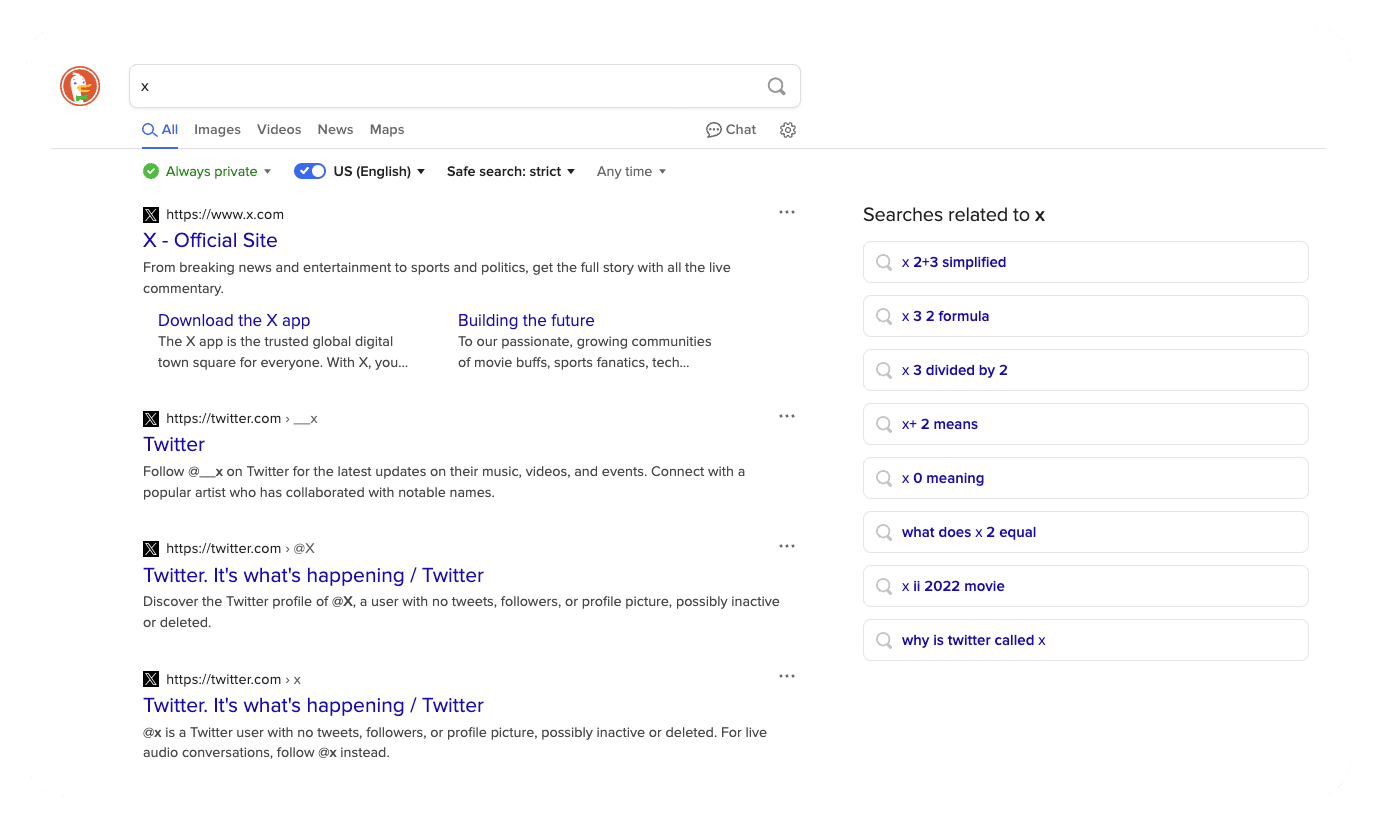
Task: Search related 'x 3 2 formula'
Action: [1085, 316]
